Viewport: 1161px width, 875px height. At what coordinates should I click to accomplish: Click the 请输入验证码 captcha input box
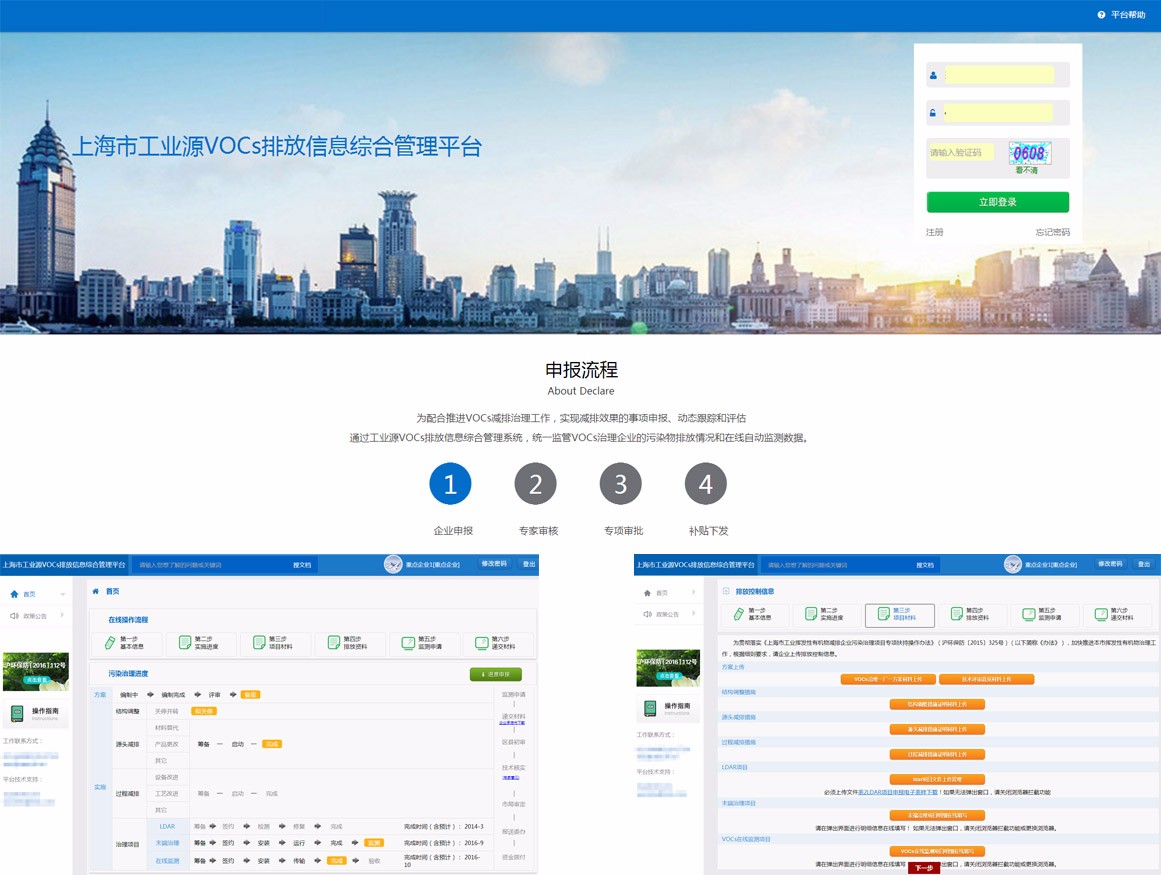click(961, 153)
